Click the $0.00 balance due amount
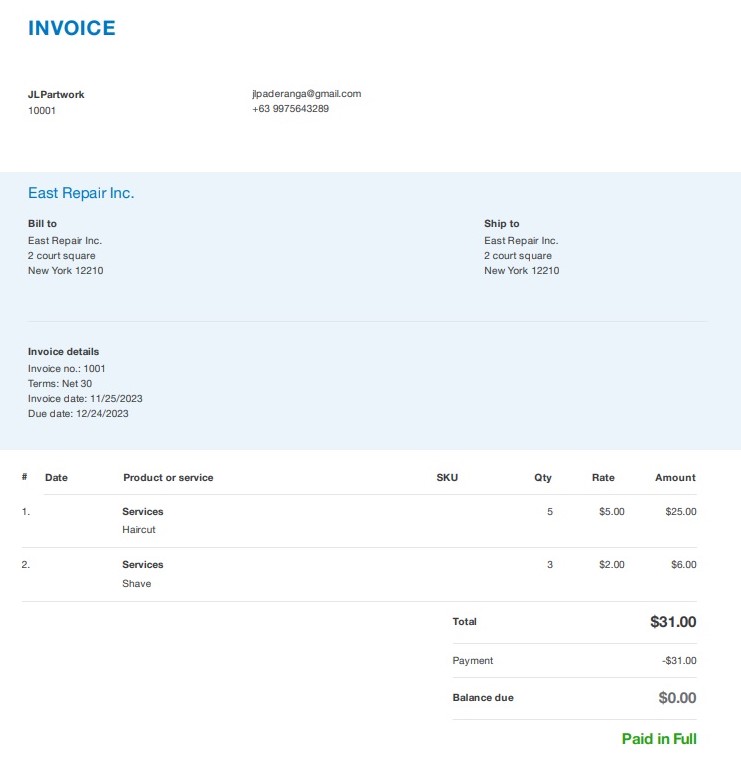The width and height of the screenshot is (741, 762). 677,698
